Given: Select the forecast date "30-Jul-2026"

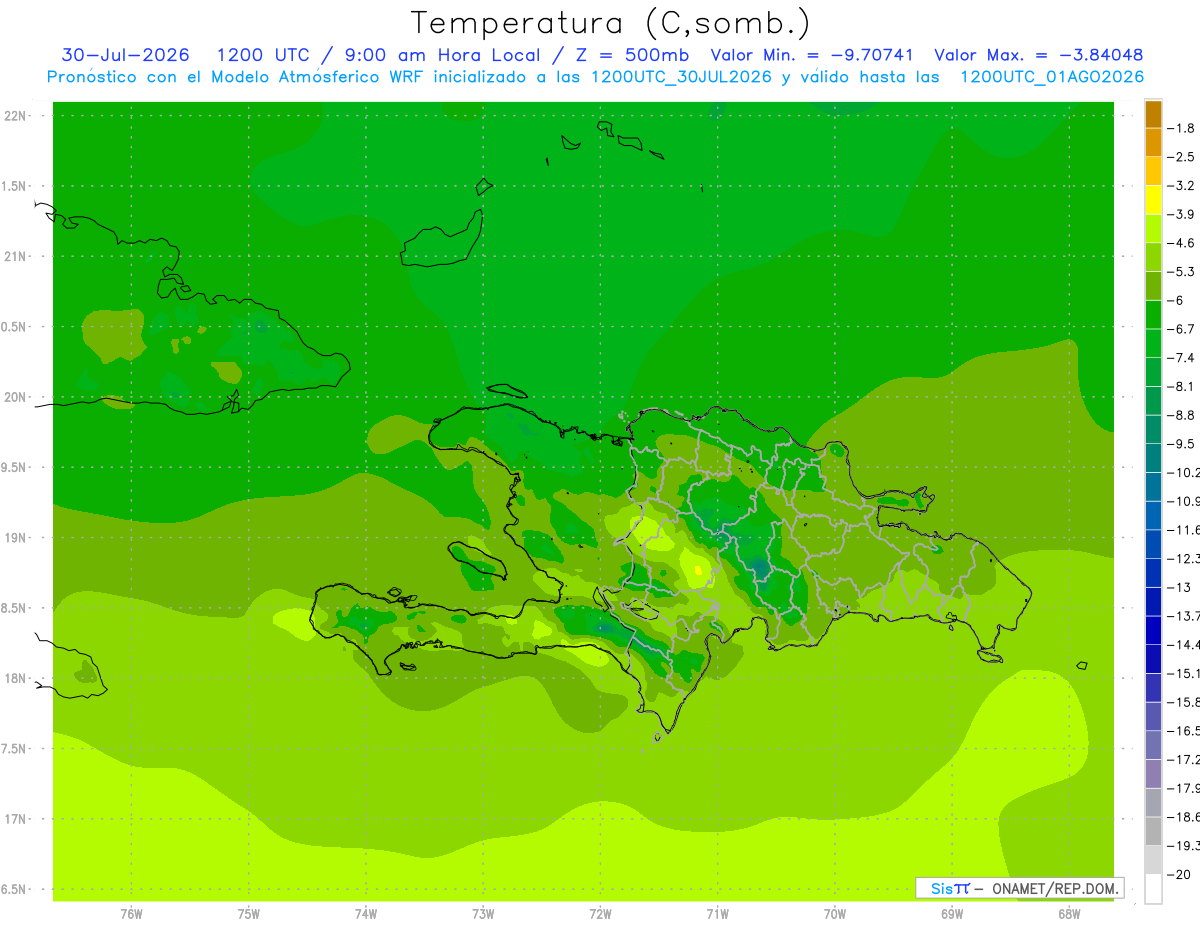Looking at the screenshot, I should pos(126,56).
